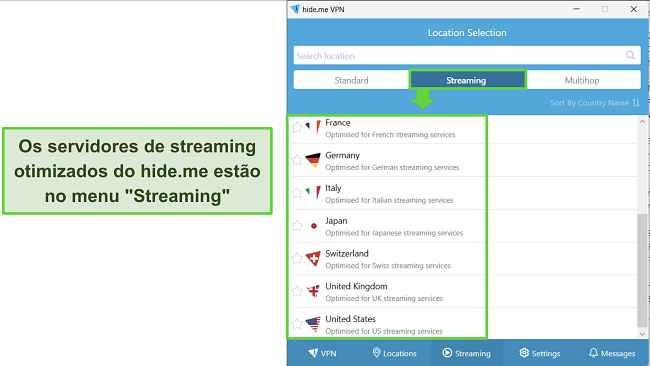Select 'Italy' server name text
The height and width of the screenshot is (366, 650).
(x=333, y=188)
